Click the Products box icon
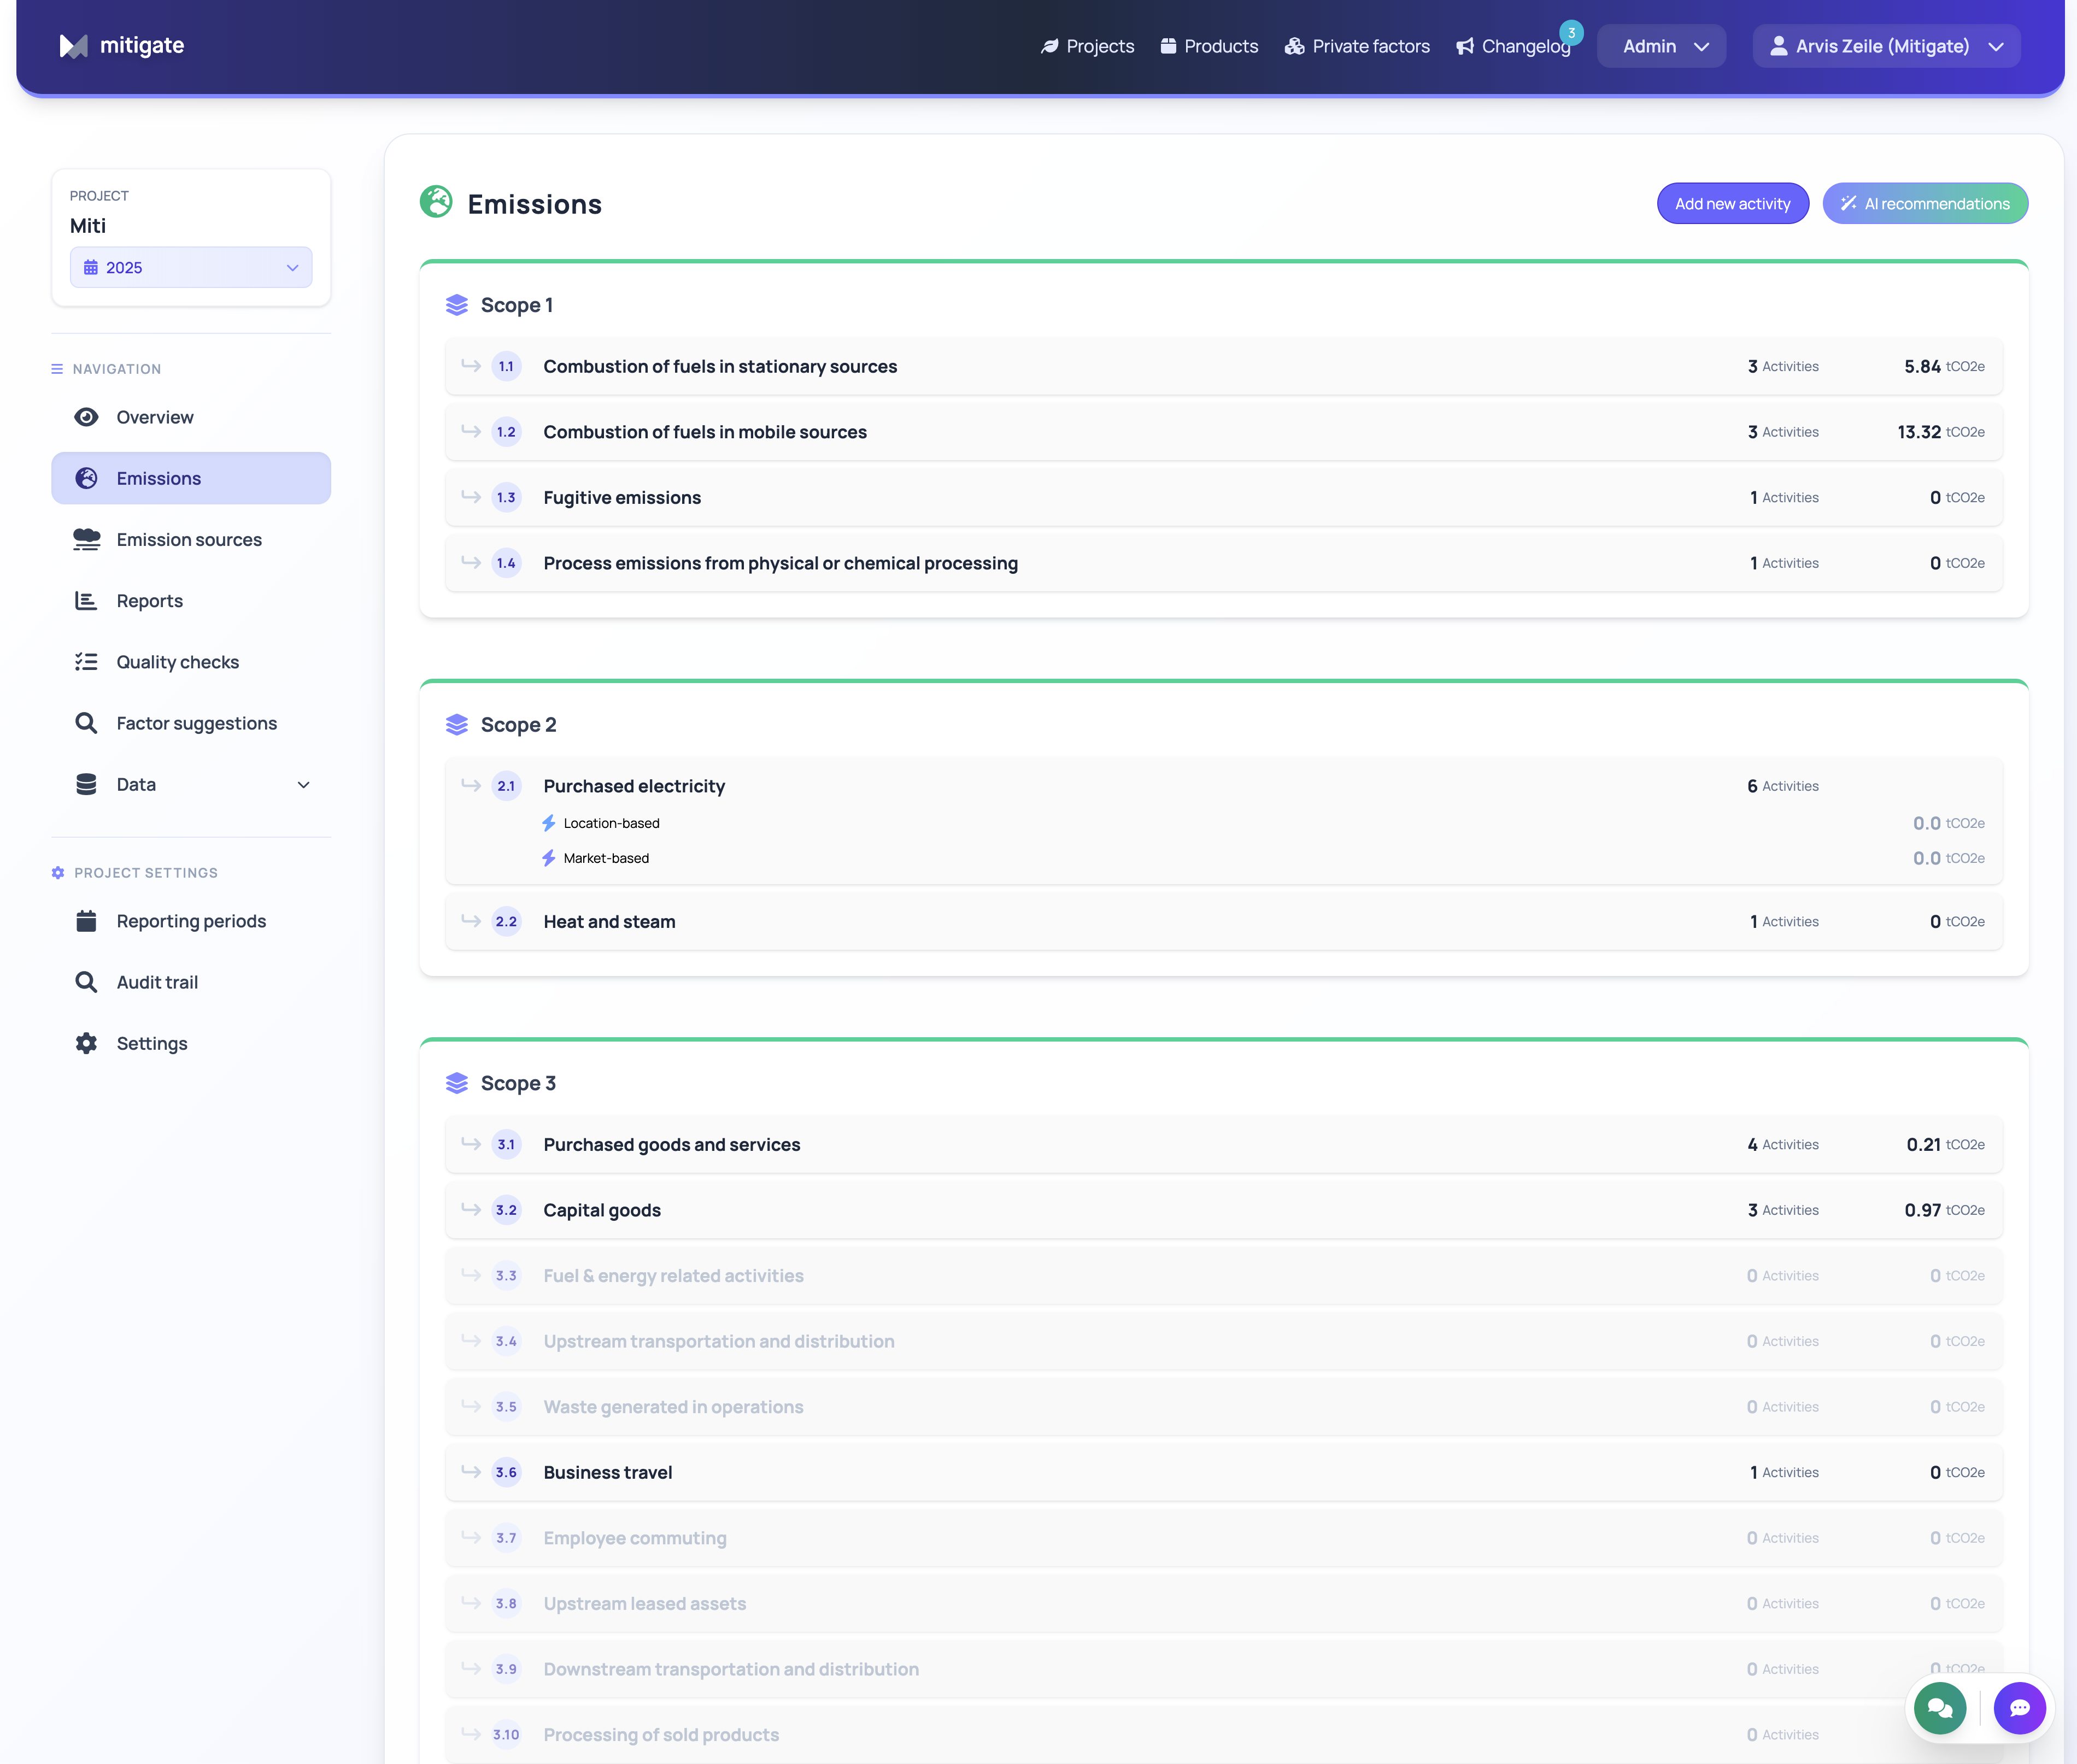This screenshot has height=1764, width=2077. coord(1168,46)
